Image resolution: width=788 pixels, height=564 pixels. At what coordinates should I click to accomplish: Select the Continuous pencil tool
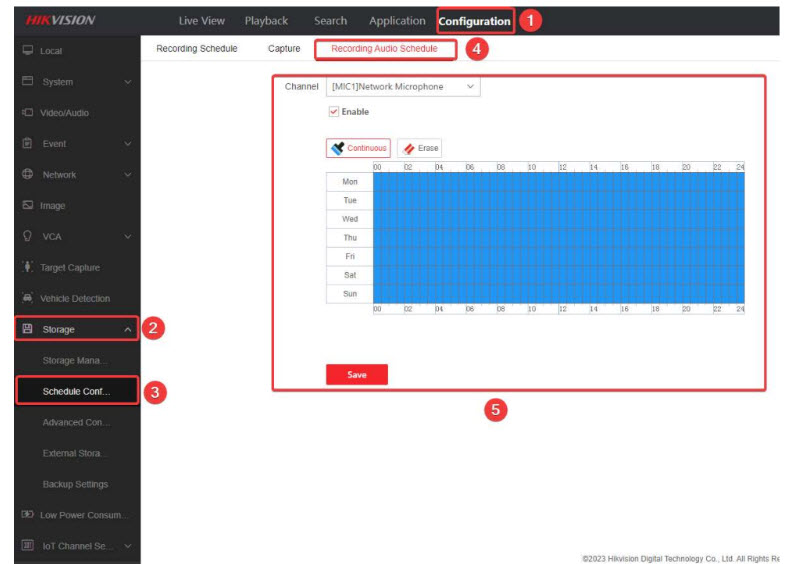[x=358, y=148]
